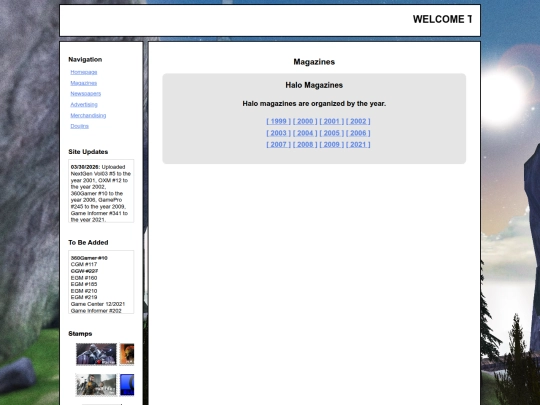The width and height of the screenshot is (540, 405).
Task: Click the blue stamp in the second stamp row
Action: (x=127, y=385)
